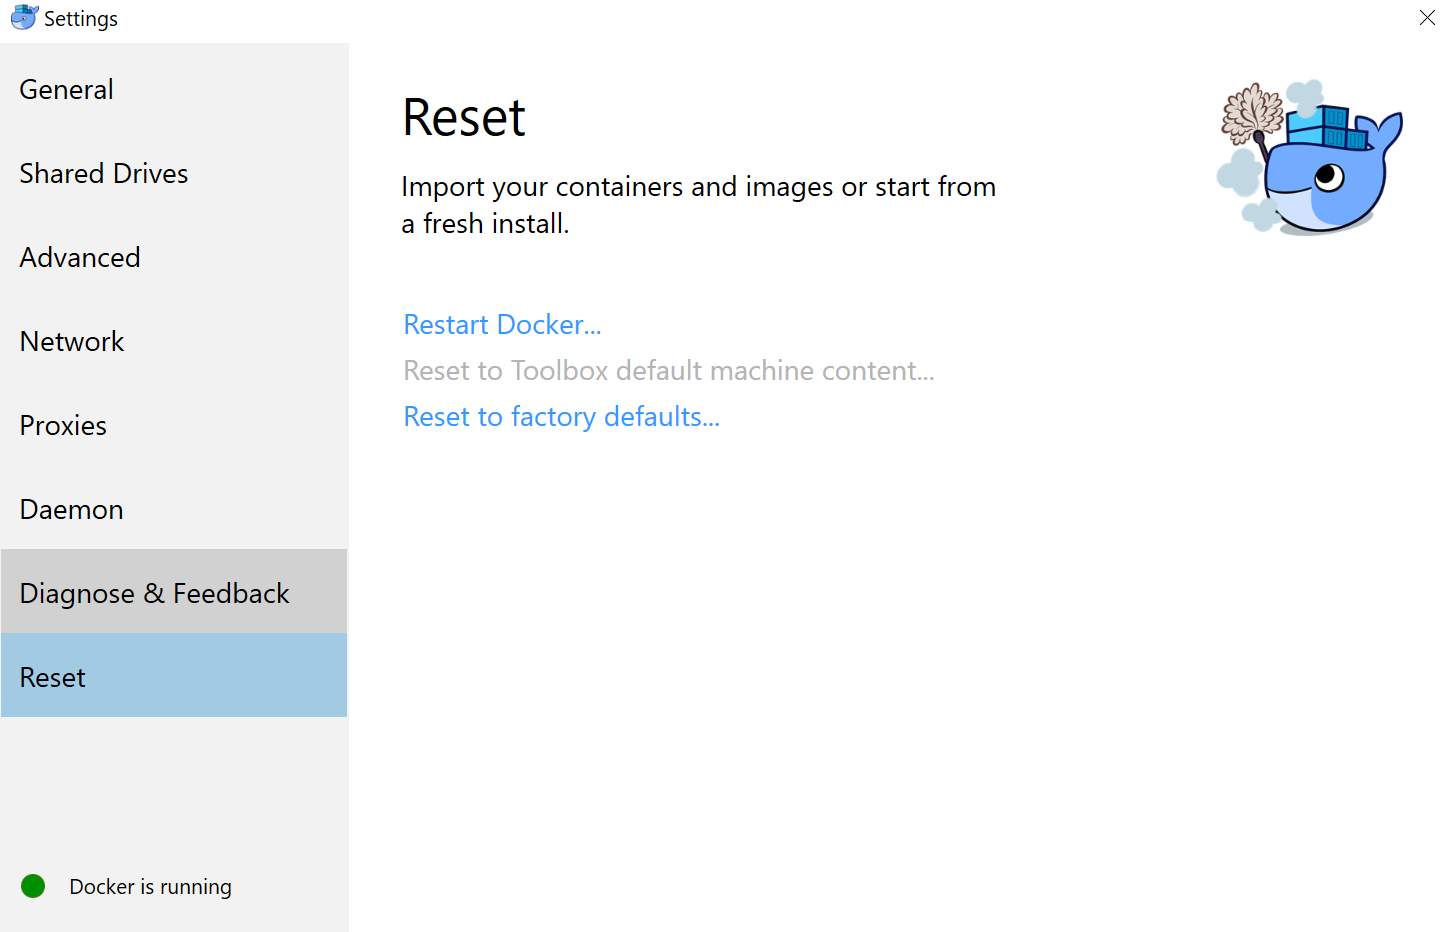The image size is (1449, 932).
Task: Click the Reset page heading
Action: point(463,117)
